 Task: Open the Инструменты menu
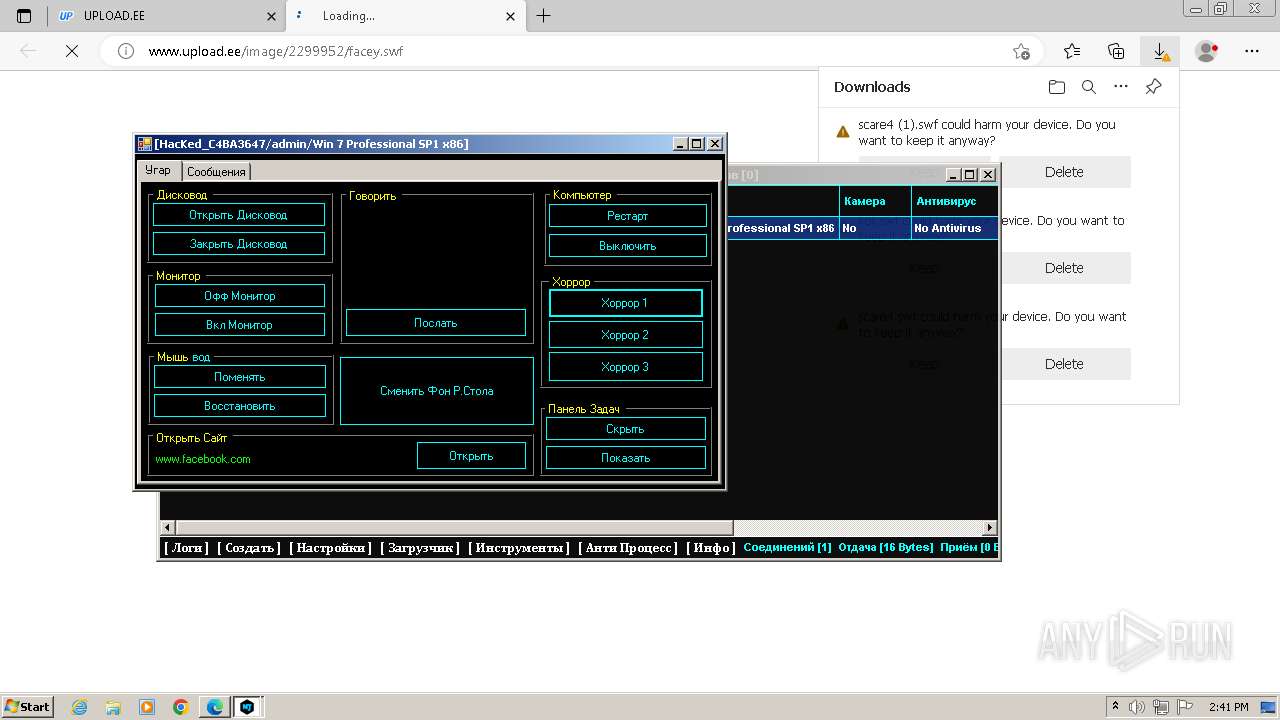(x=520, y=548)
